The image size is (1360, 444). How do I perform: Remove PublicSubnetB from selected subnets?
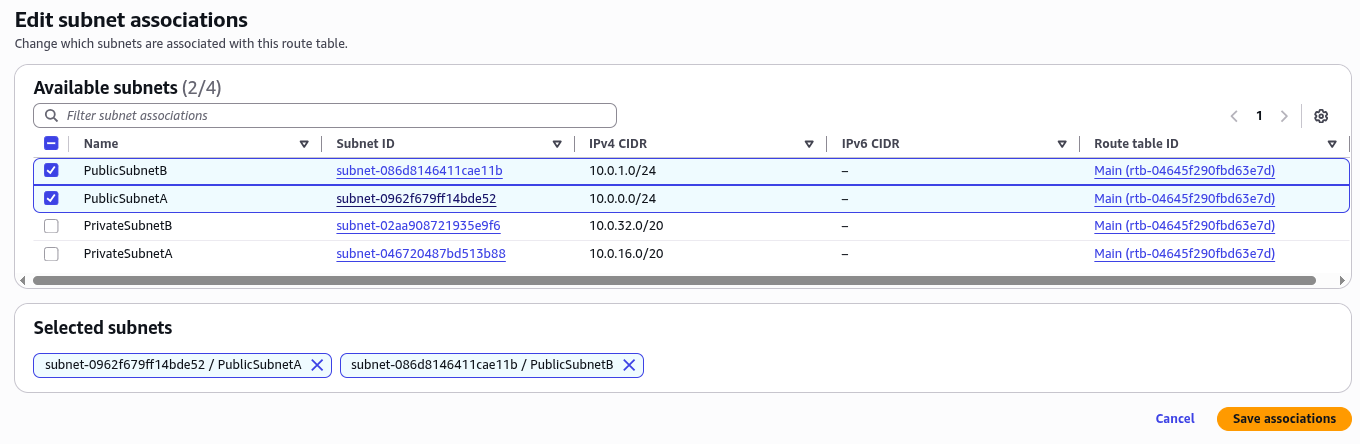pos(629,365)
